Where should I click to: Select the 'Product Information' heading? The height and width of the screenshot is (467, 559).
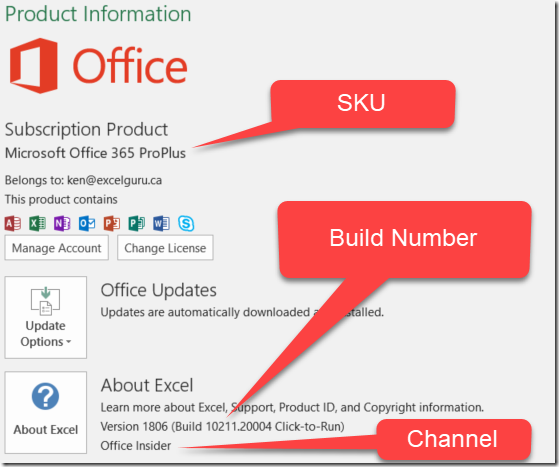point(98,14)
